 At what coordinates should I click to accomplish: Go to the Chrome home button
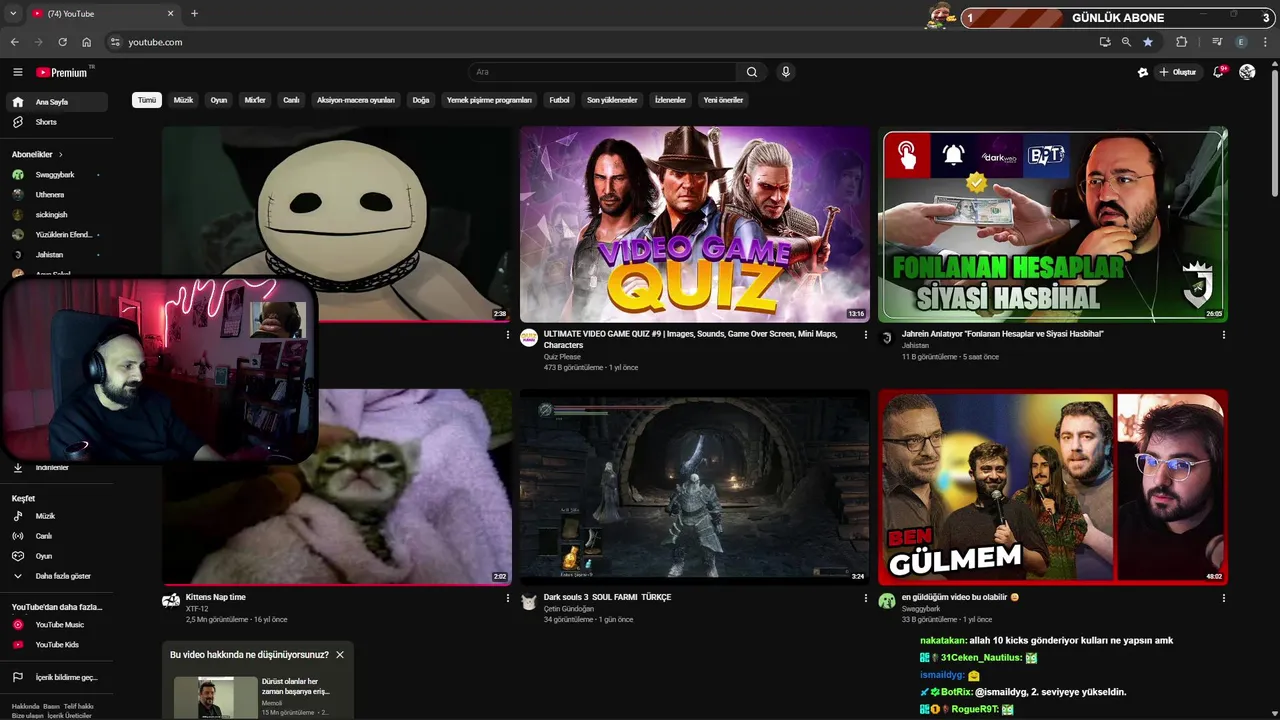[x=86, y=42]
